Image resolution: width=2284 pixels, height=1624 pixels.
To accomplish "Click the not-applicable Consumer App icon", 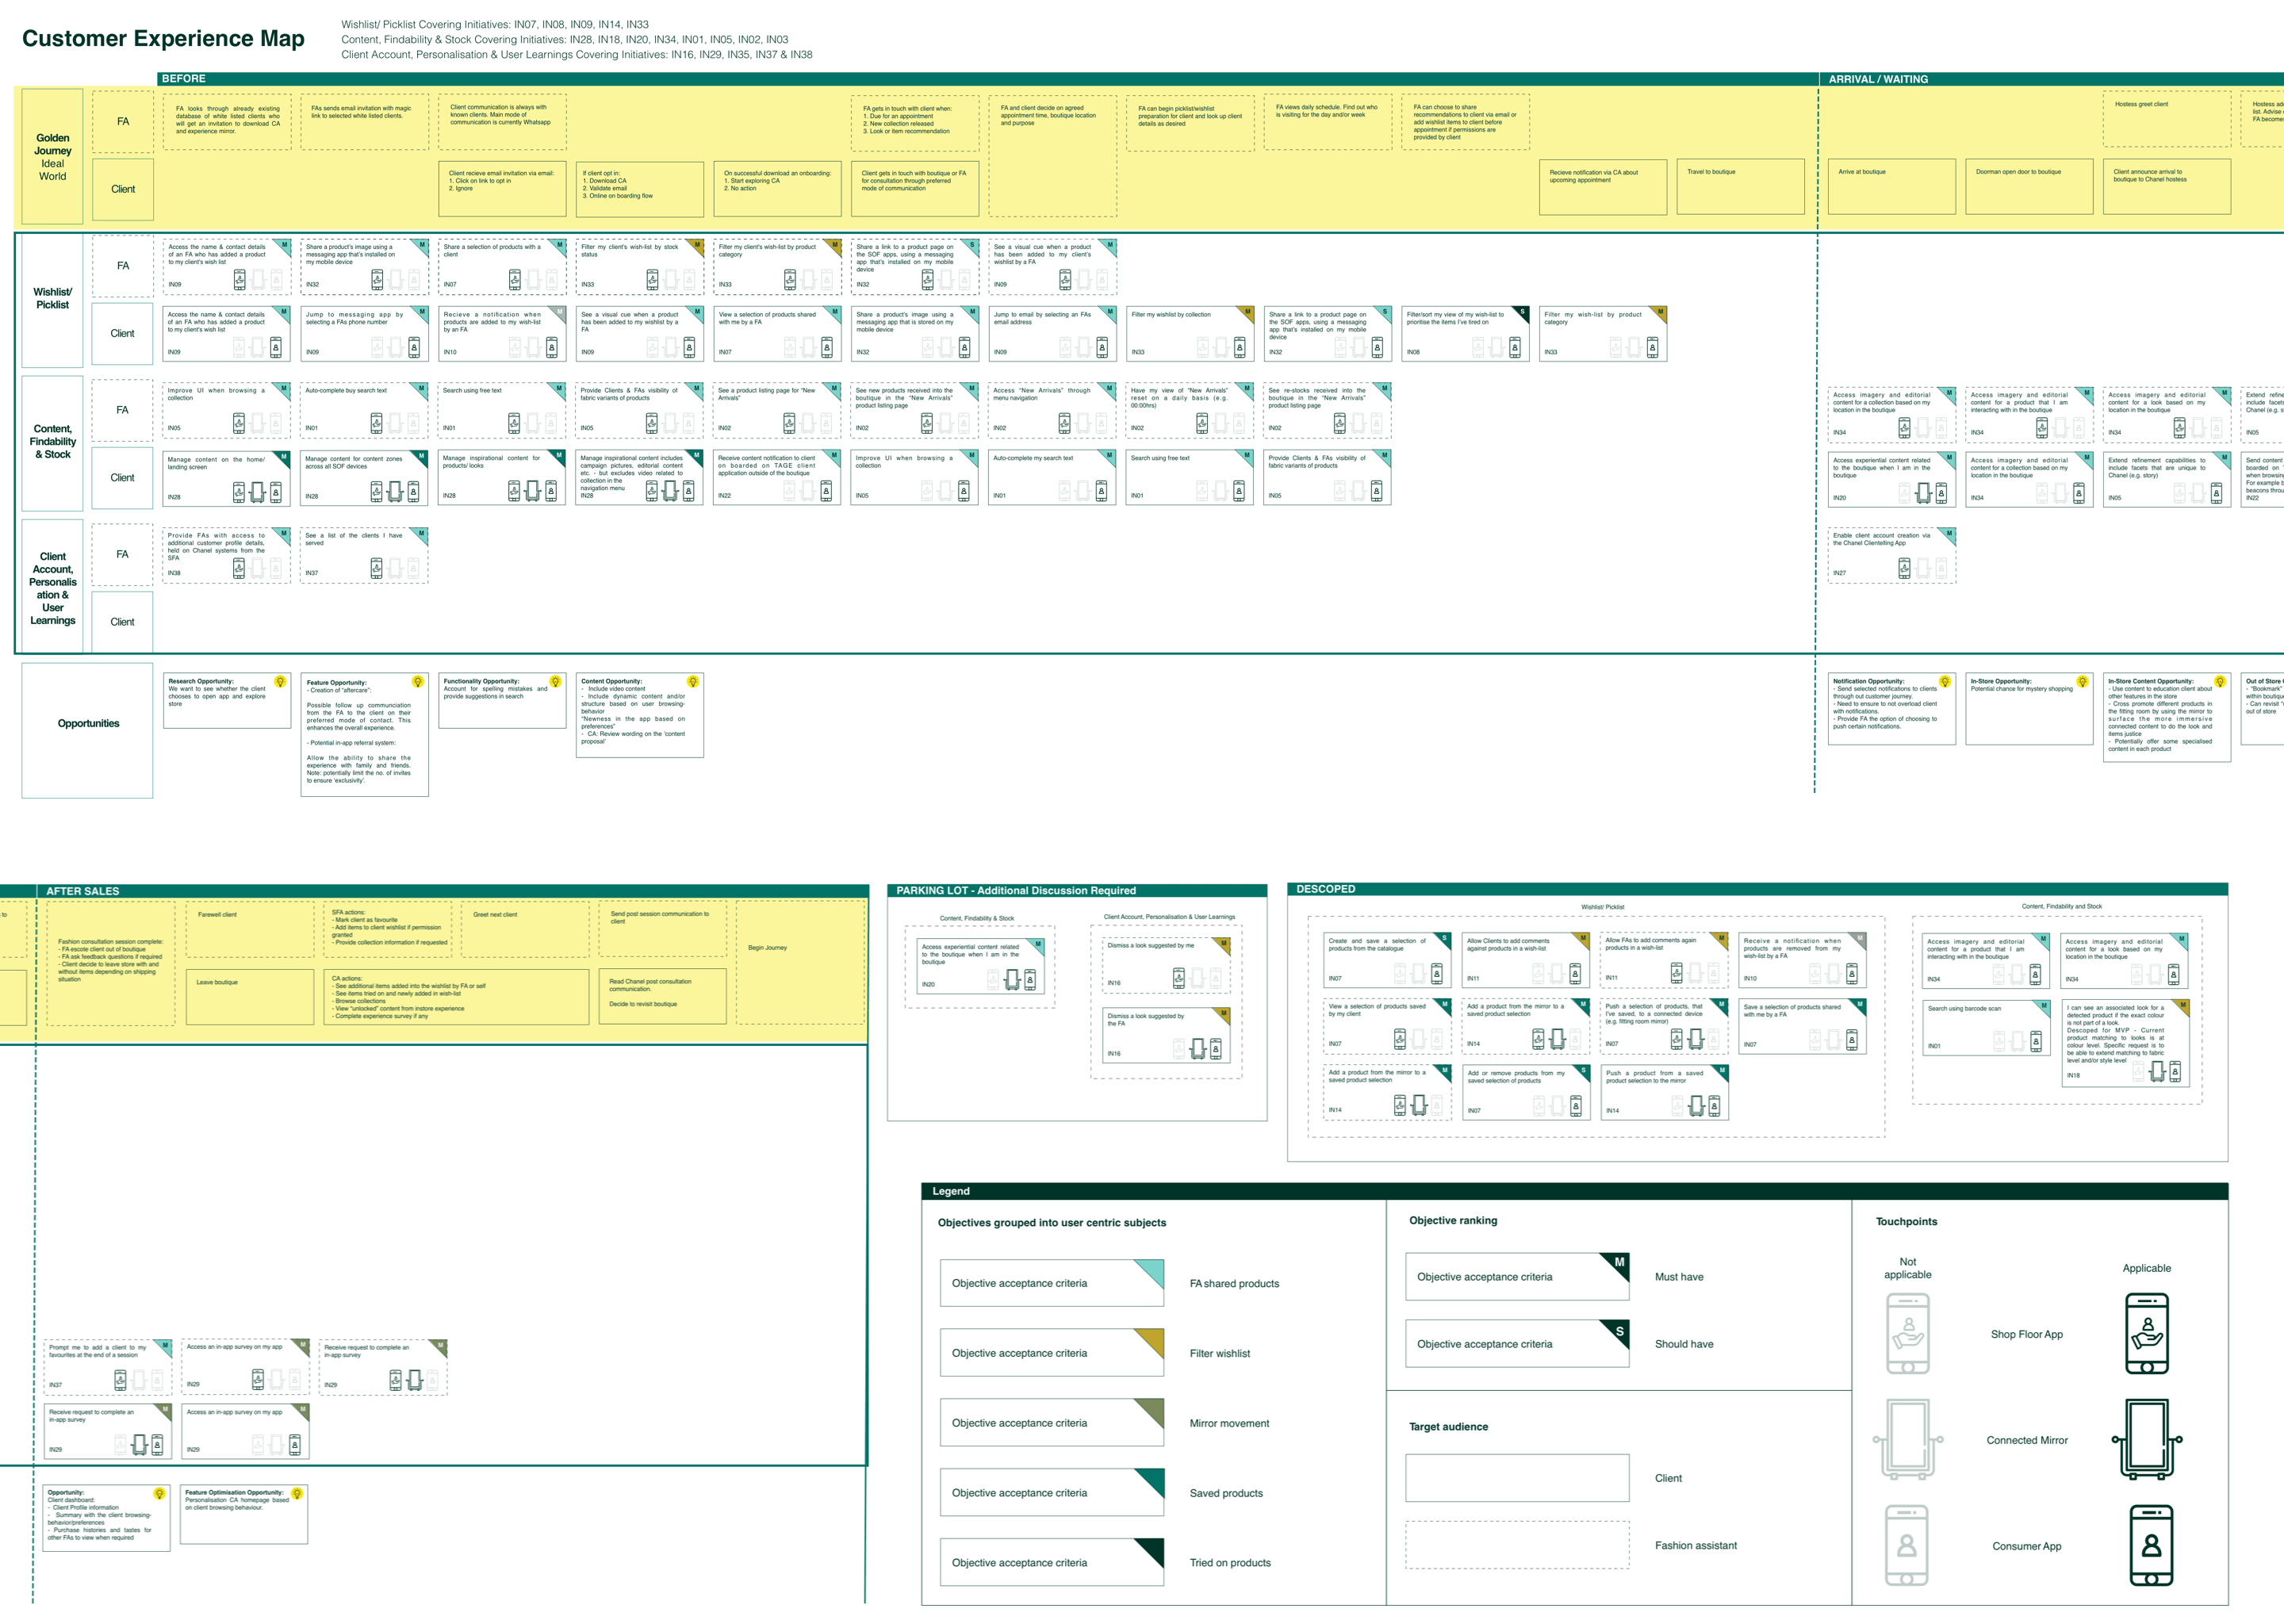I will click(x=1906, y=1545).
